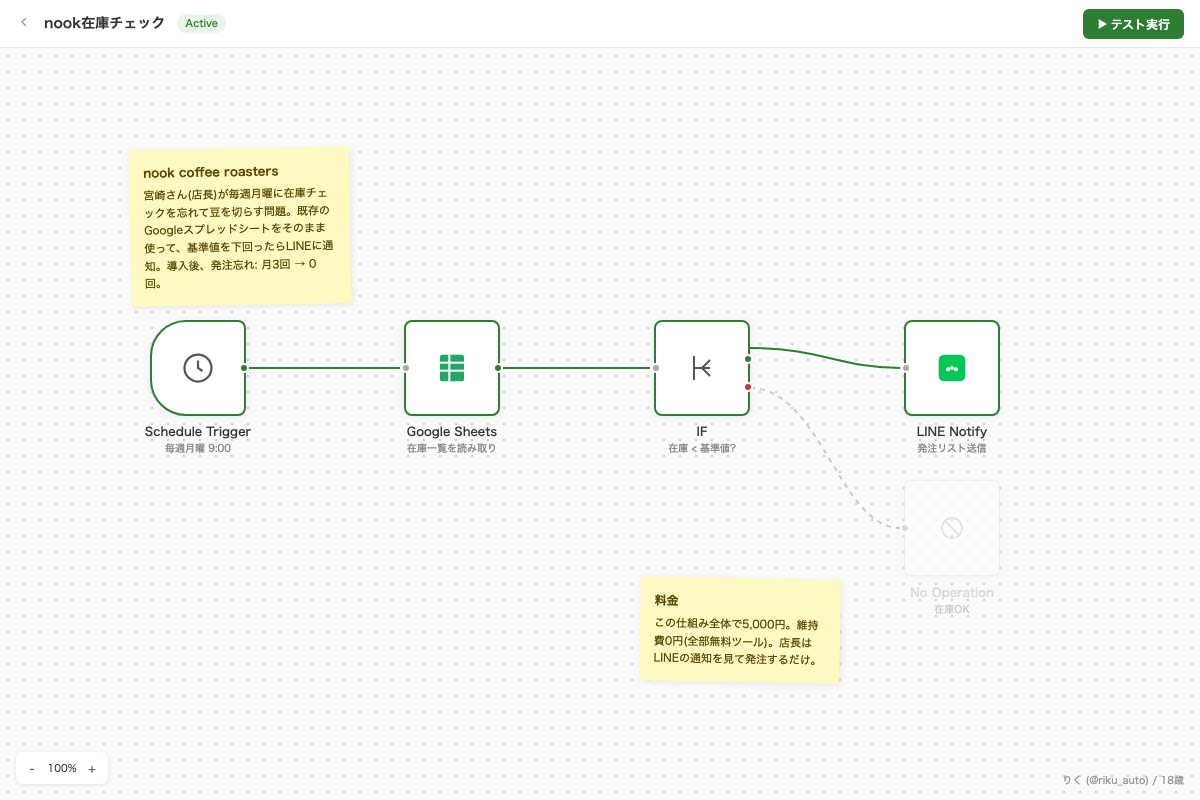Go back using the top-left arrow
The height and width of the screenshot is (800, 1200).
click(24, 23)
